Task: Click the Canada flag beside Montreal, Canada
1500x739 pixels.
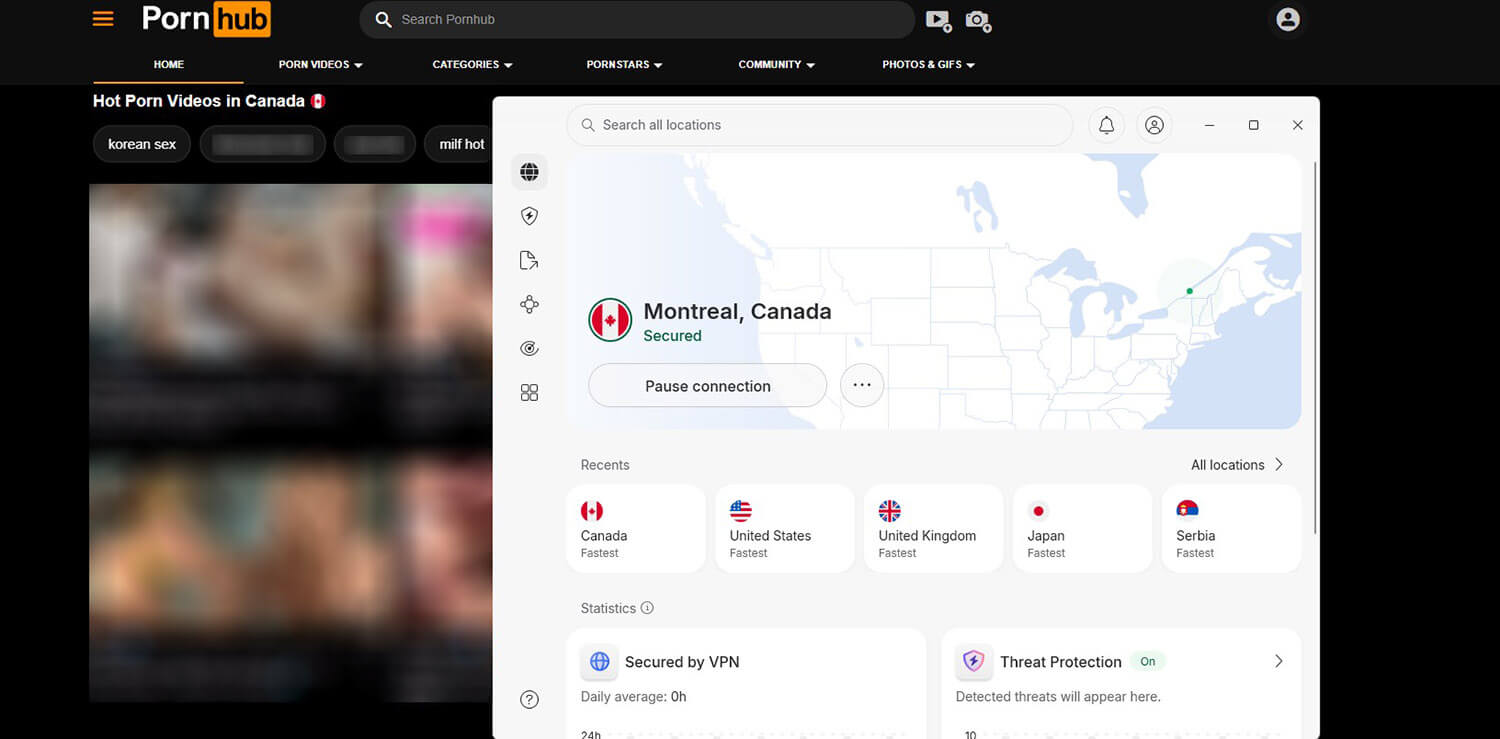Action: (610, 320)
